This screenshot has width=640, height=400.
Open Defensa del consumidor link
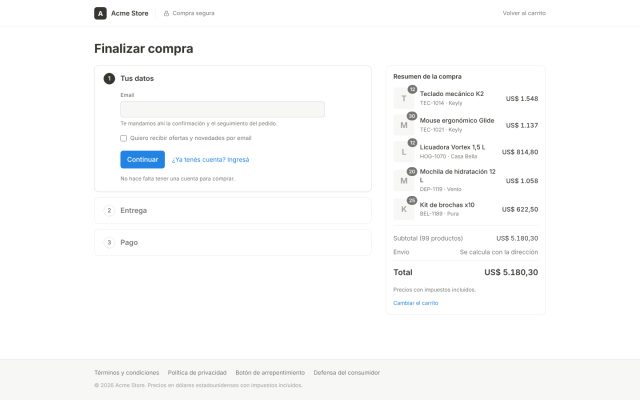pyautogui.click(x=347, y=373)
